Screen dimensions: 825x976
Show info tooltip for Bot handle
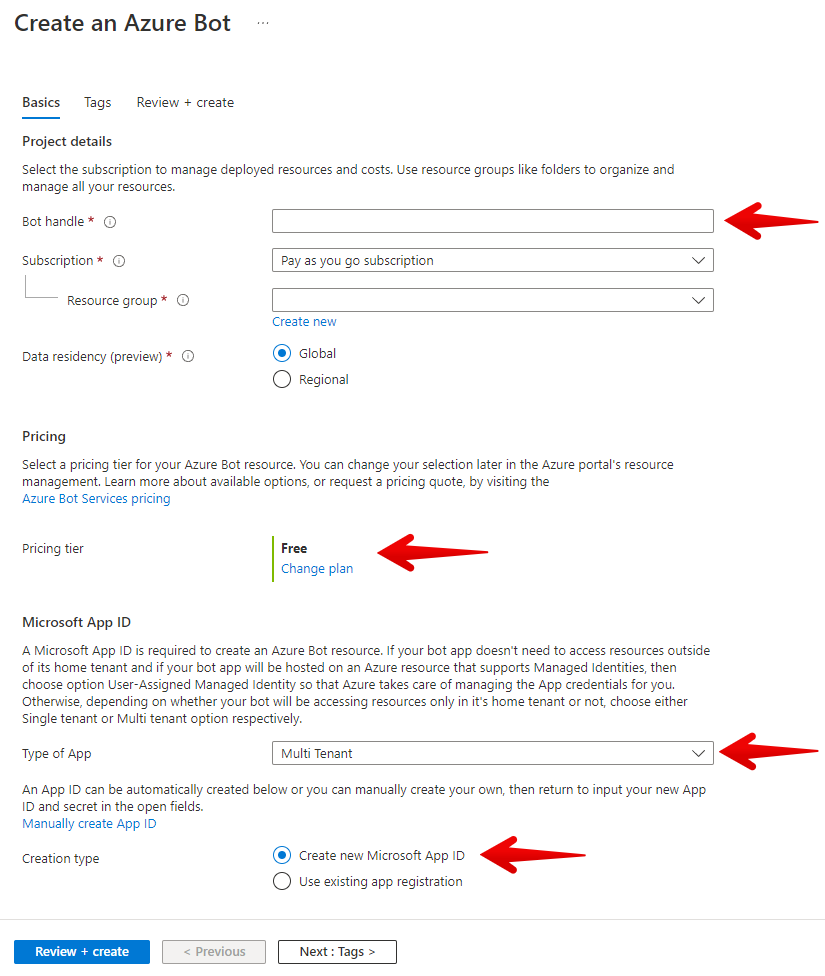[x=110, y=222]
